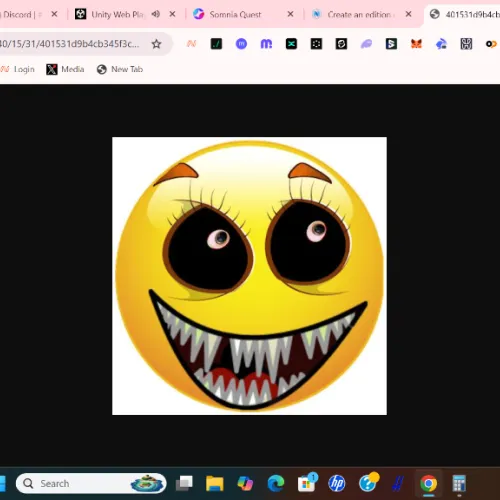Click the scary smiley emoji image
Viewport: 500px width, 500px height.
tap(249, 276)
